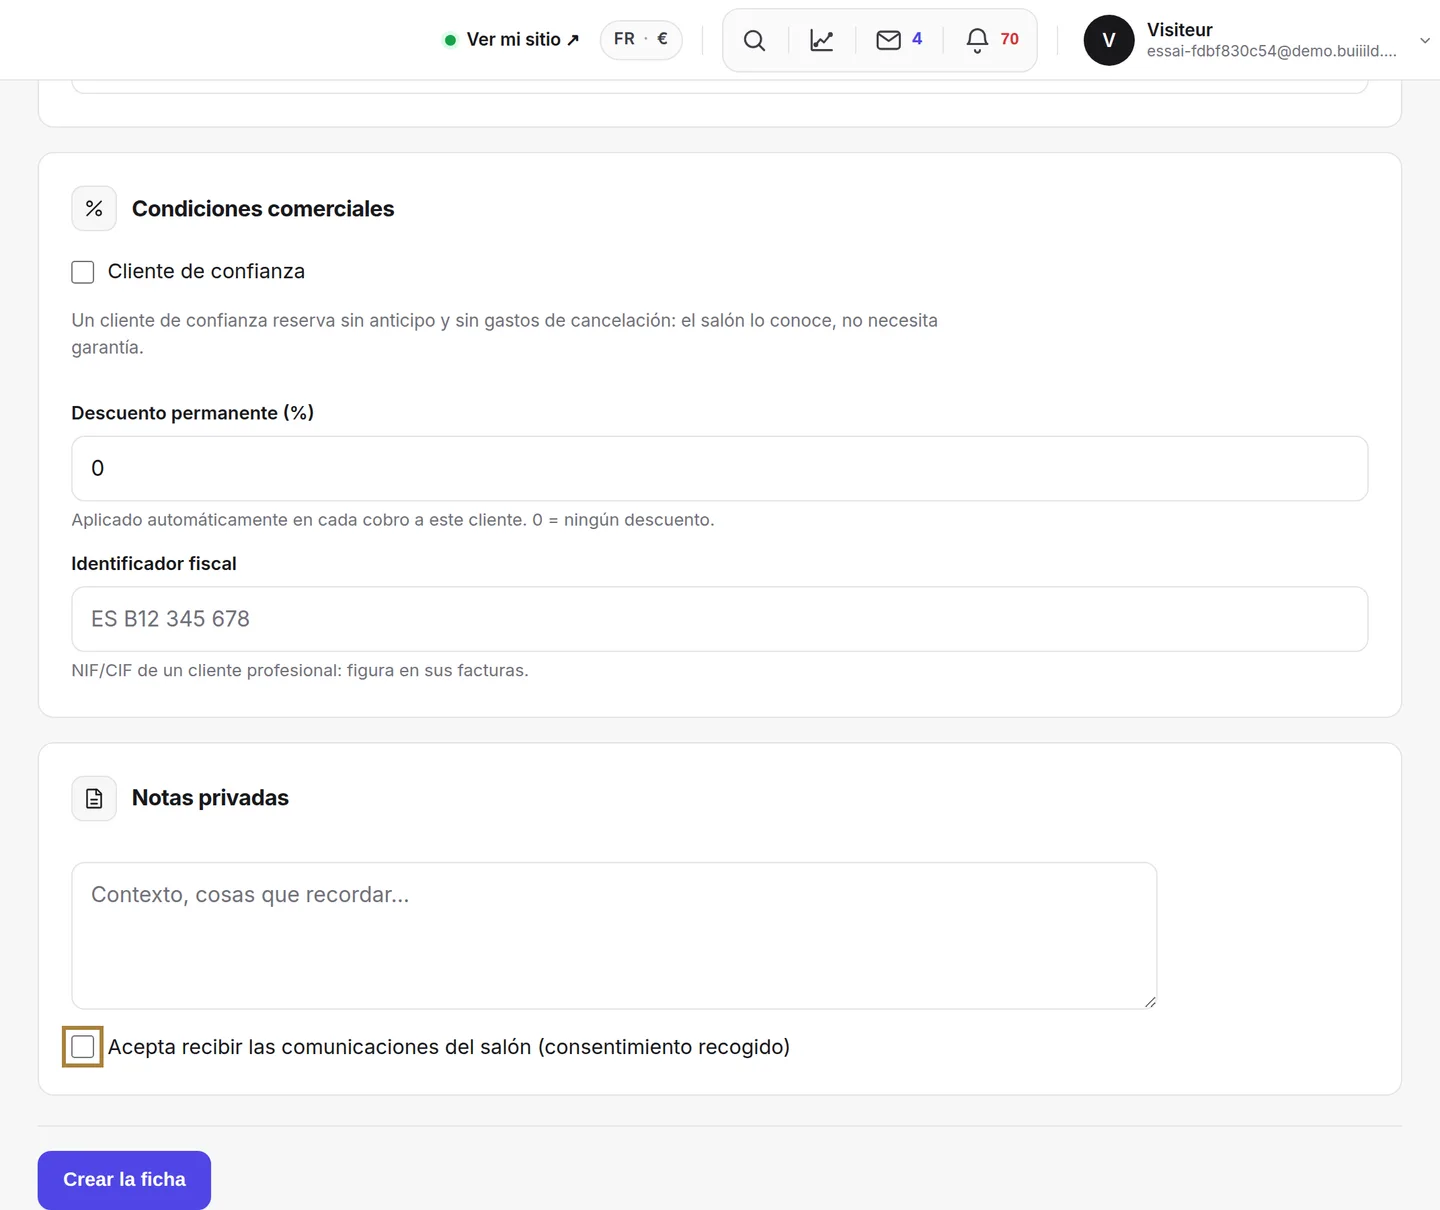Tick the Acepta recibir las comunicaciones checkbox
The height and width of the screenshot is (1210, 1440).
83,1047
